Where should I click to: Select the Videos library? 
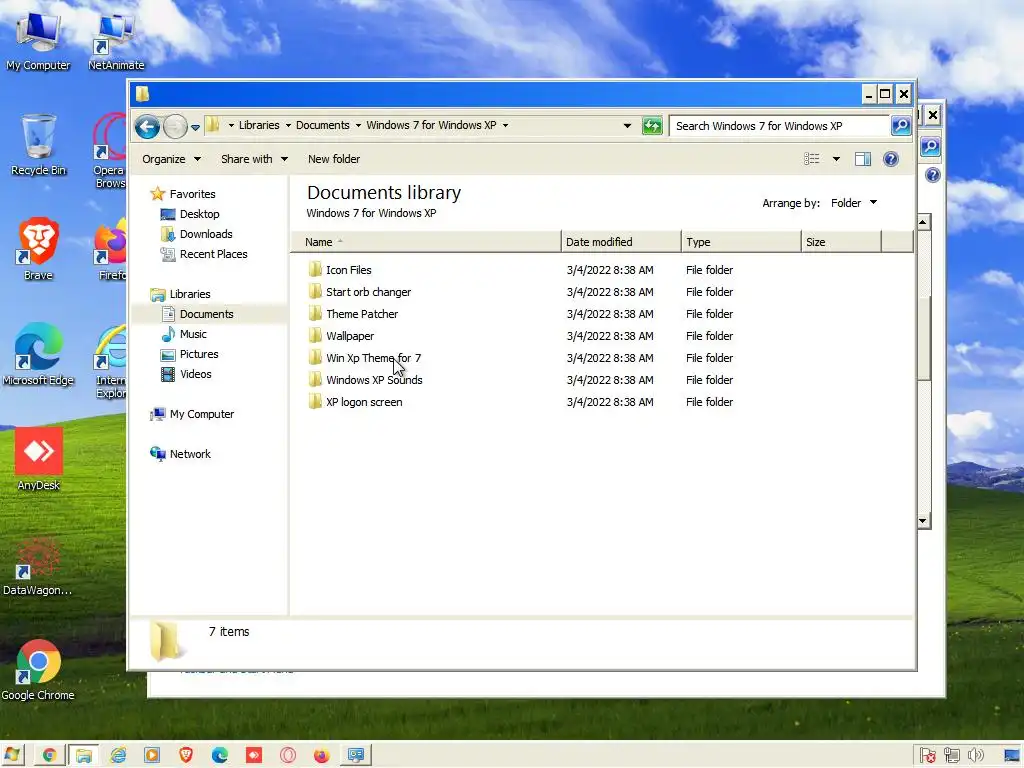pyautogui.click(x=195, y=374)
